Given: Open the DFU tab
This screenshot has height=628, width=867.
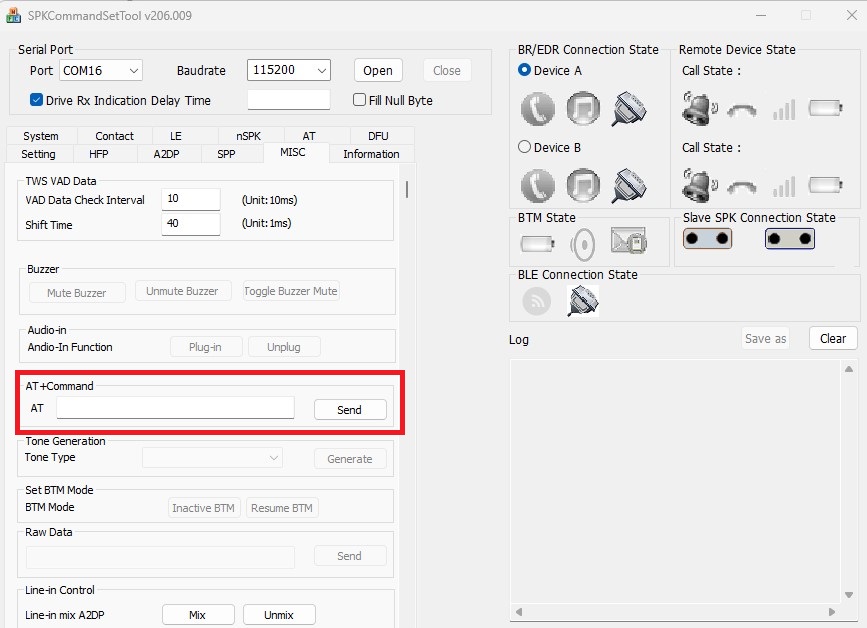Looking at the screenshot, I should pyautogui.click(x=378, y=136).
